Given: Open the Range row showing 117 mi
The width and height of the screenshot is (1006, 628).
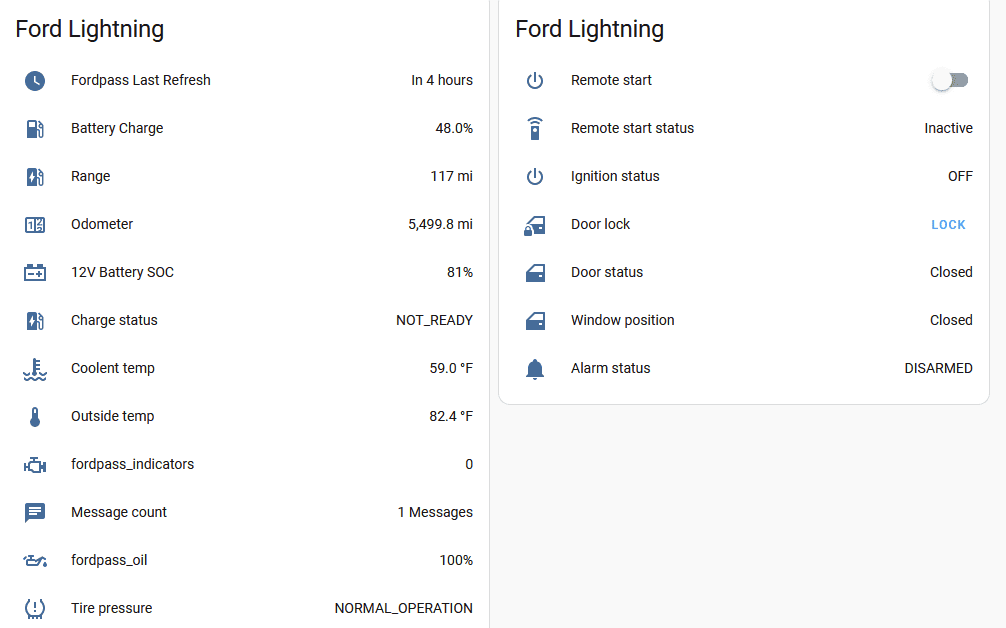Looking at the screenshot, I should click(x=91, y=177).
